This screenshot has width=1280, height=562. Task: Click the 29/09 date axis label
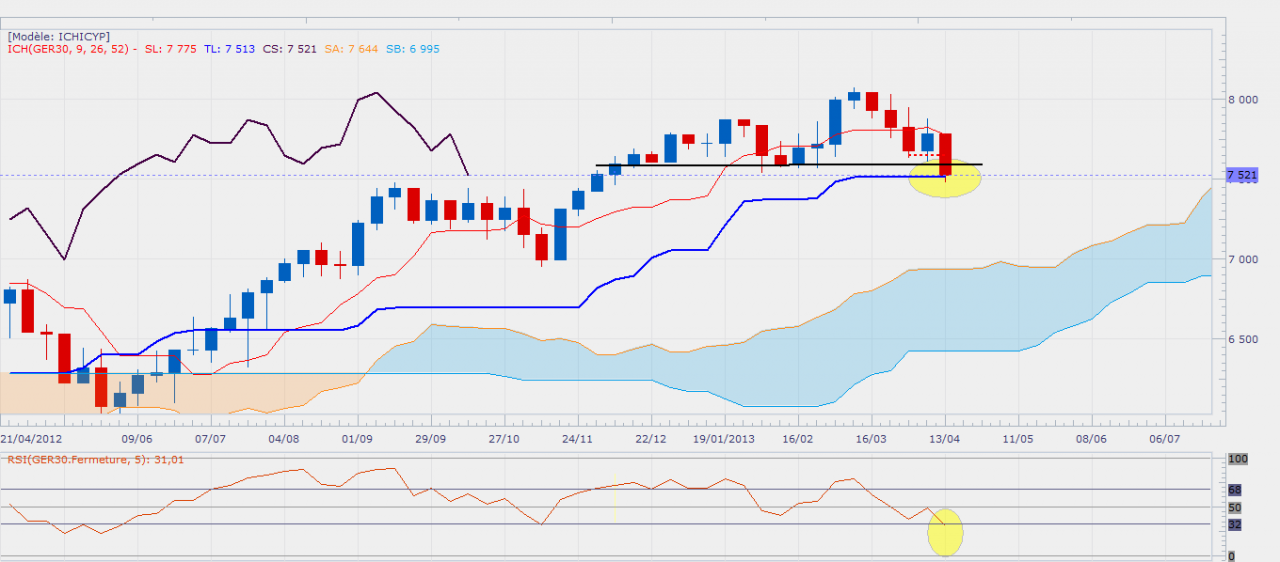pos(431,438)
